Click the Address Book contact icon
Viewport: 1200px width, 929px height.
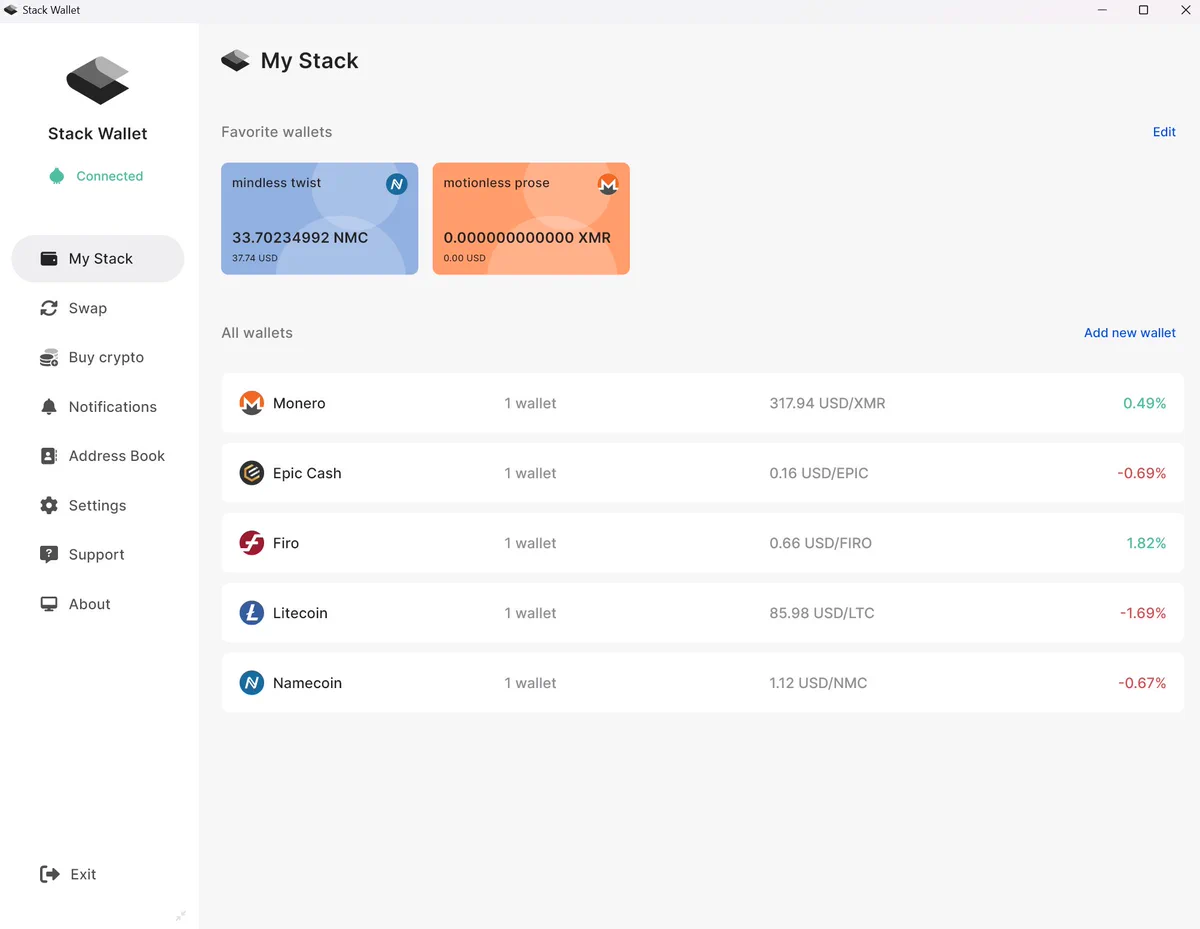[48, 456]
